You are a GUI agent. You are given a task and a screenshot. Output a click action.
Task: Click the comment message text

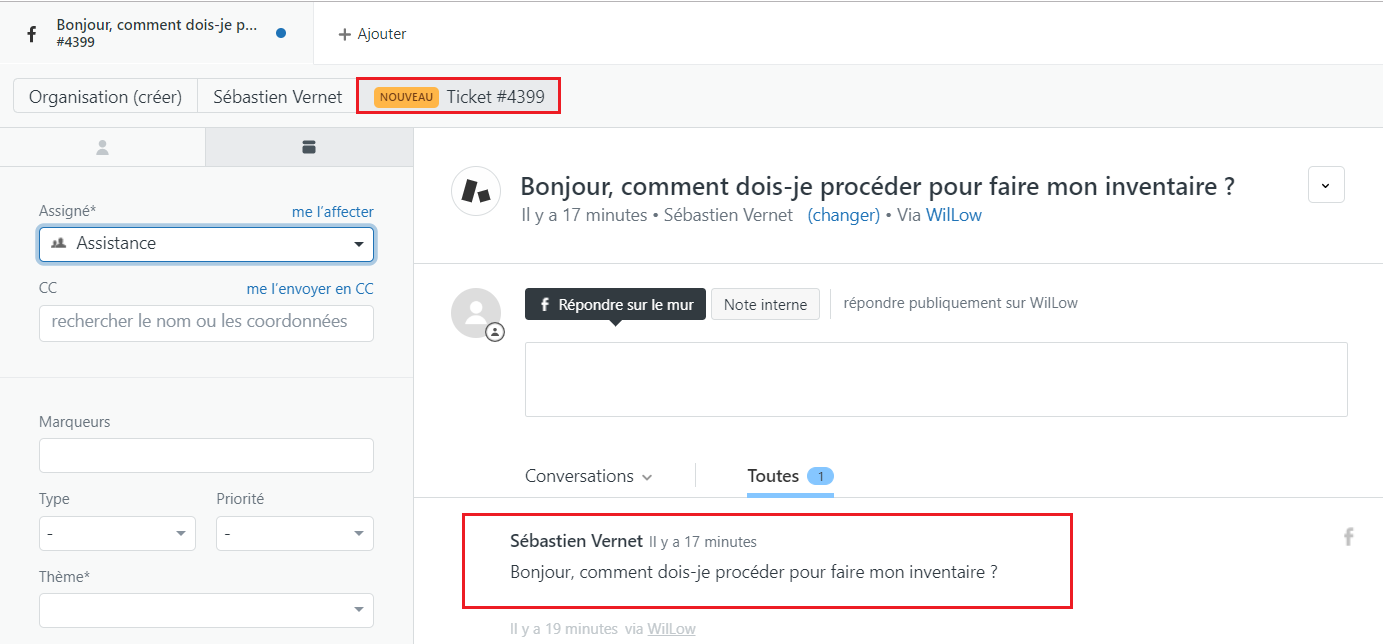(753, 573)
